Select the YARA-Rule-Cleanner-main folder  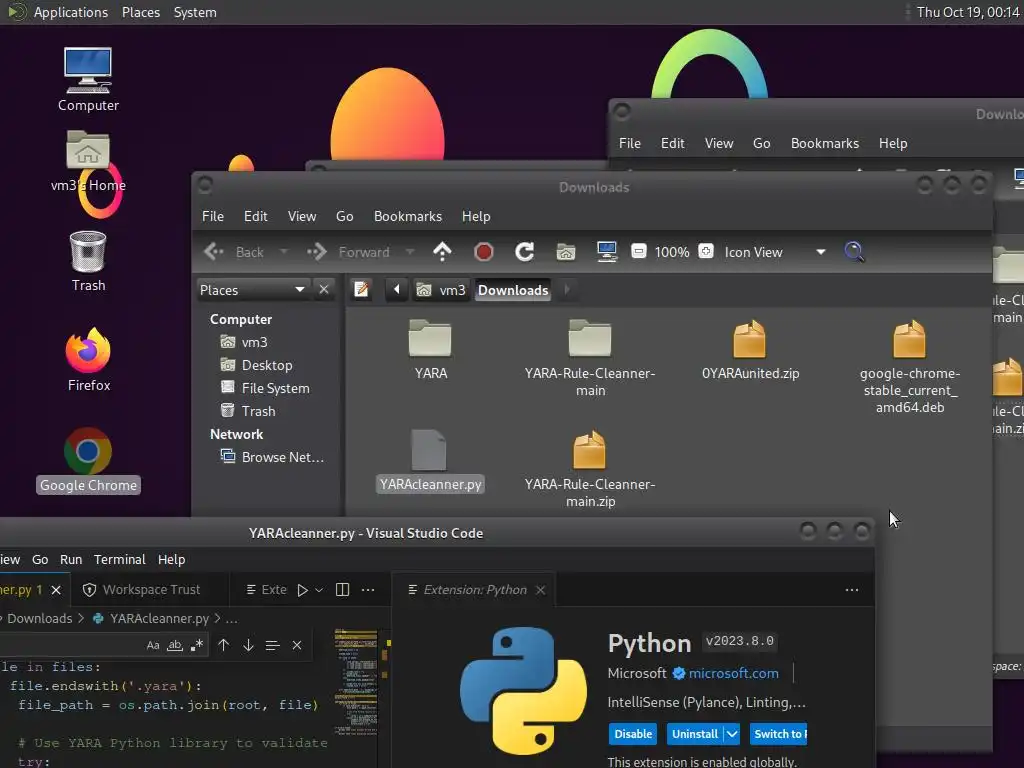pyautogui.click(x=590, y=358)
